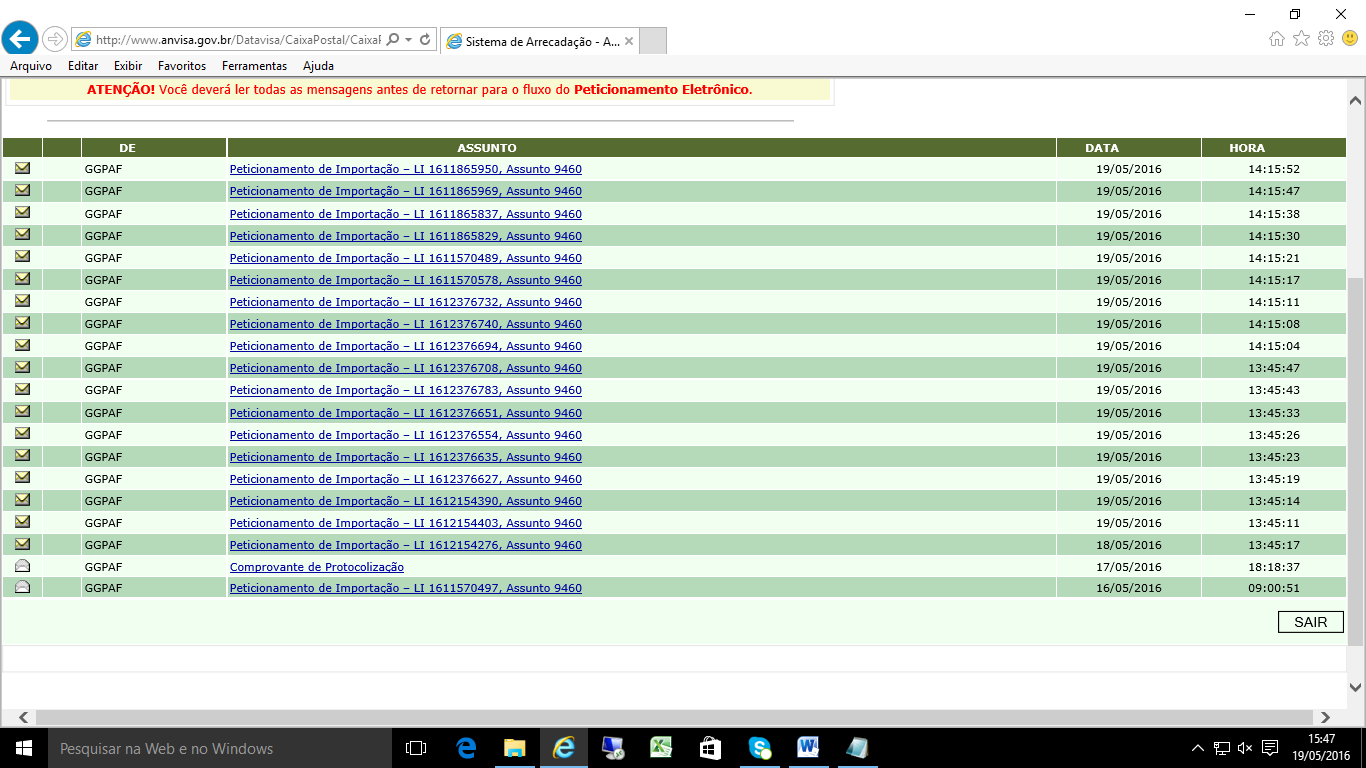Viewport: 1366px width, 768px height.
Task: Click the horizontal scrollbar left arrow
Action: pos(24,717)
